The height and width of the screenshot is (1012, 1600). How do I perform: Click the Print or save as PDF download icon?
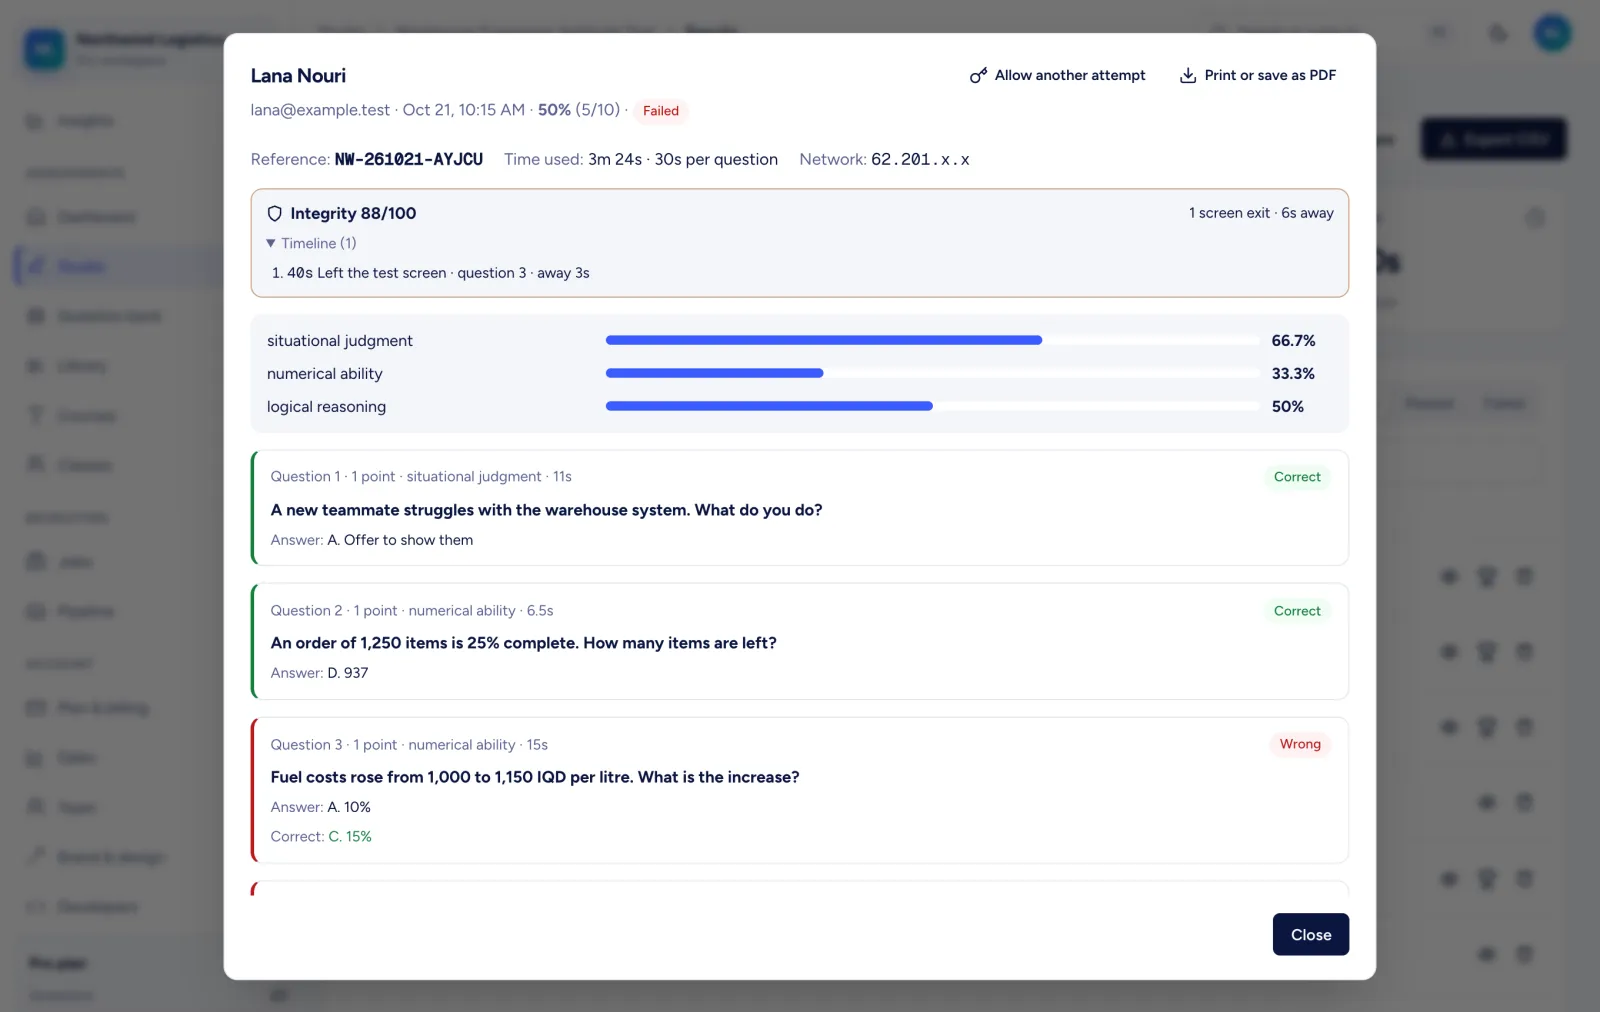tap(1188, 75)
